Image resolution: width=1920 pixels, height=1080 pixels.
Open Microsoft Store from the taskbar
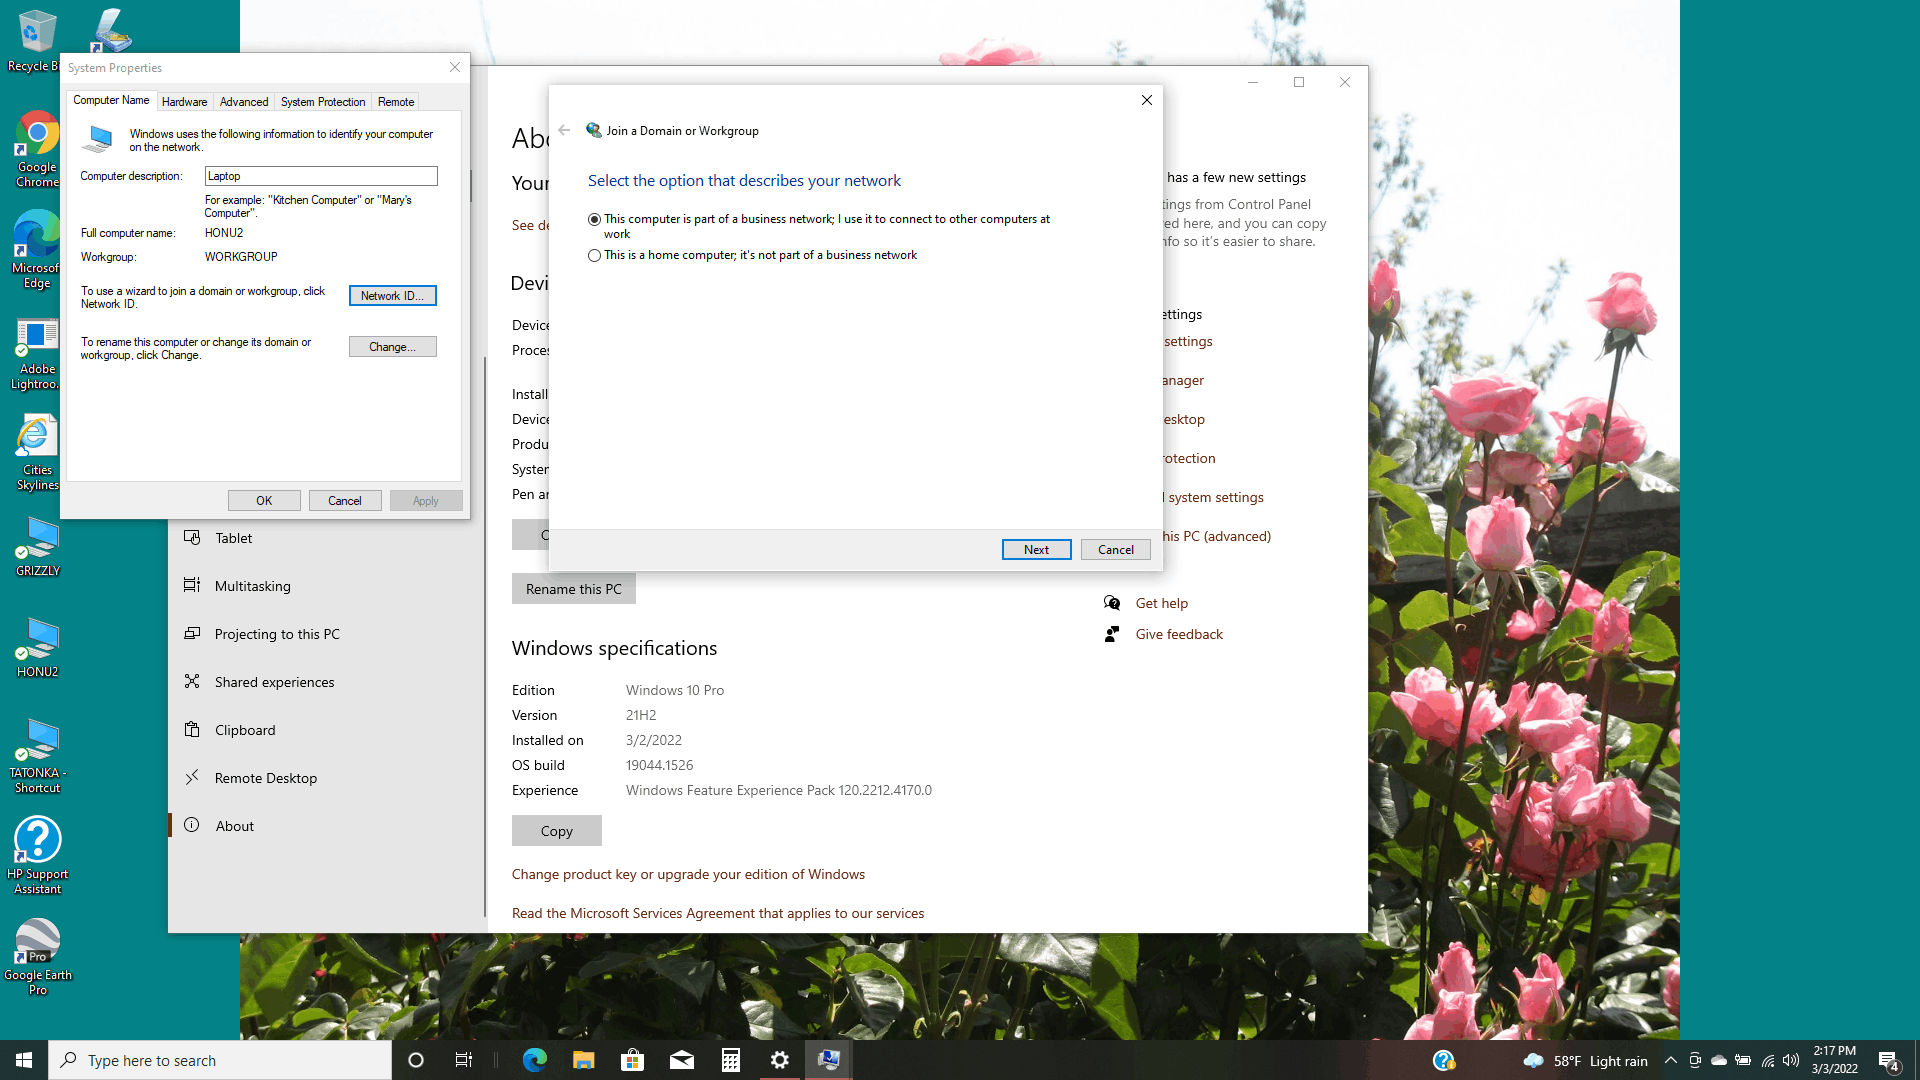tap(632, 1060)
